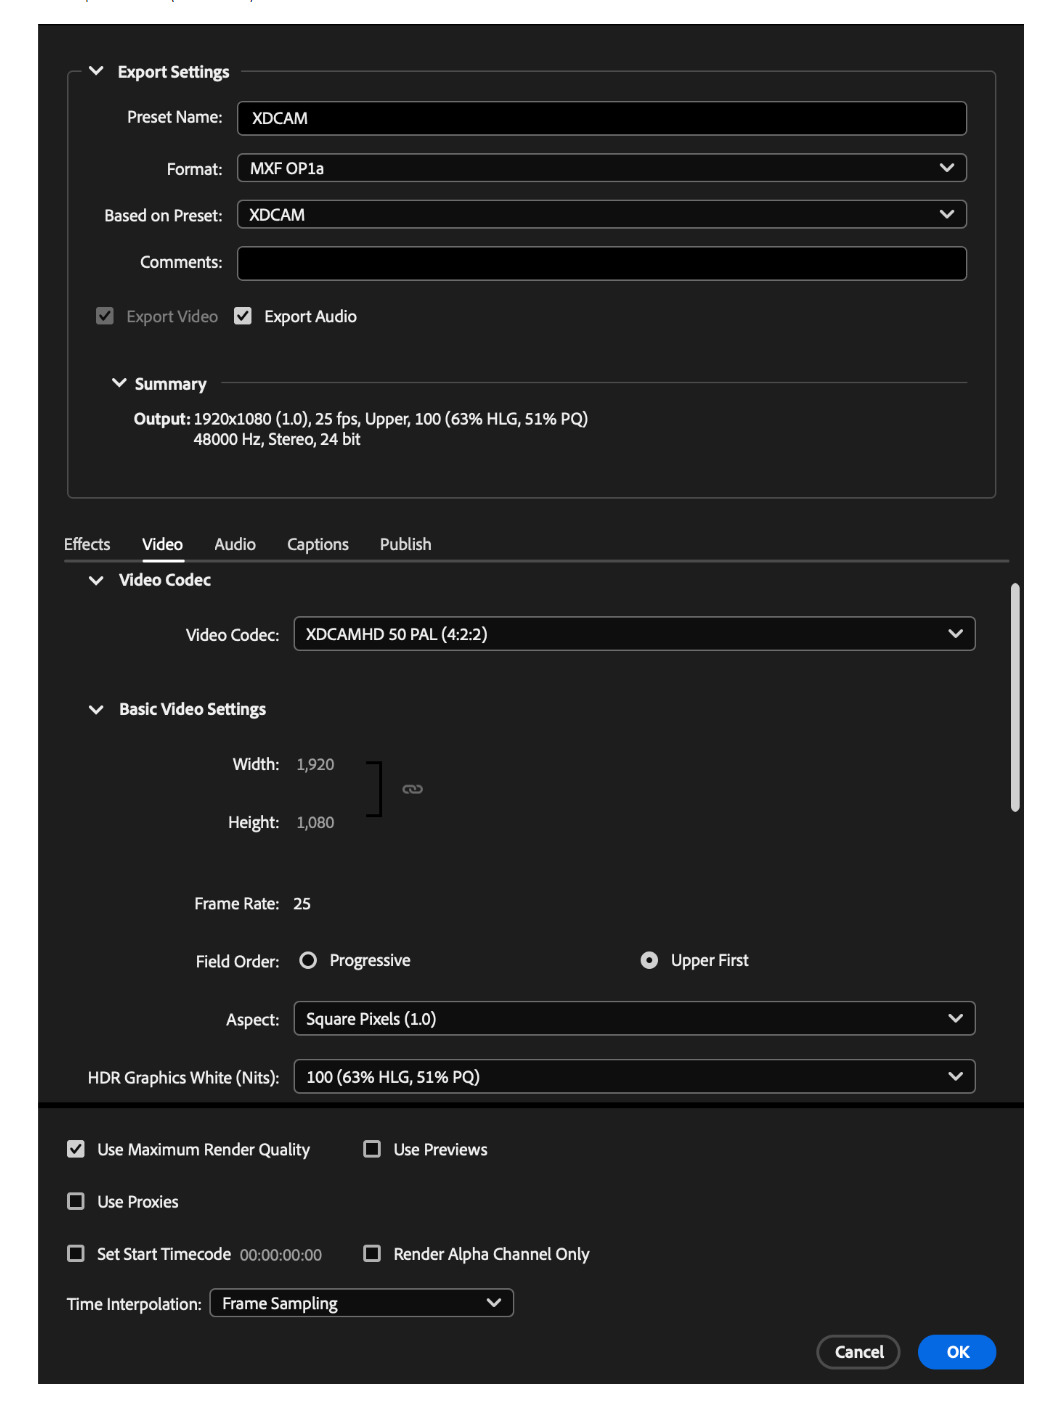Viewport: 1057px width, 1426px height.
Task: Switch to the Effects tab
Action: click(x=87, y=544)
